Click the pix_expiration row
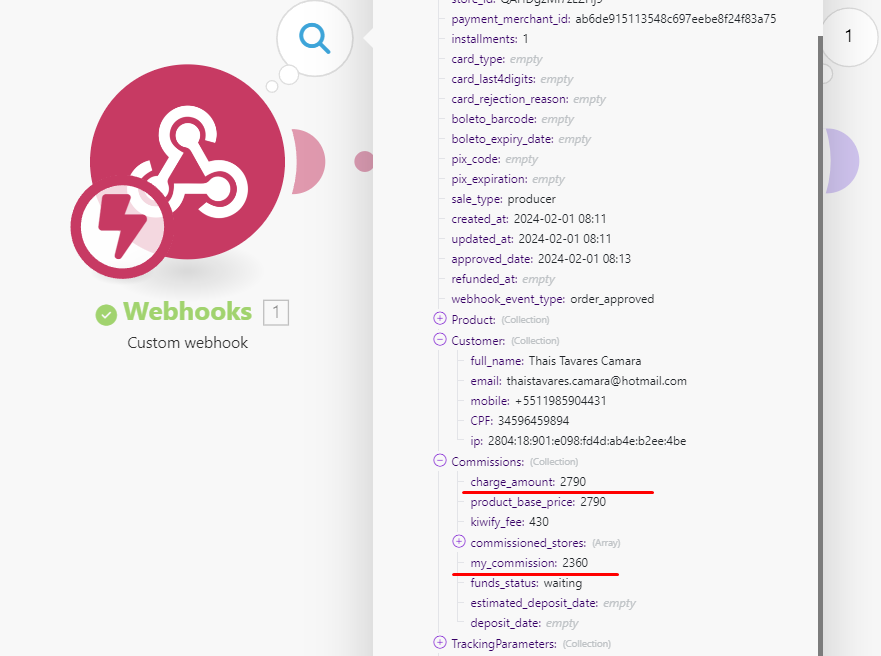This screenshot has width=881, height=656. pyautogui.click(x=508, y=179)
